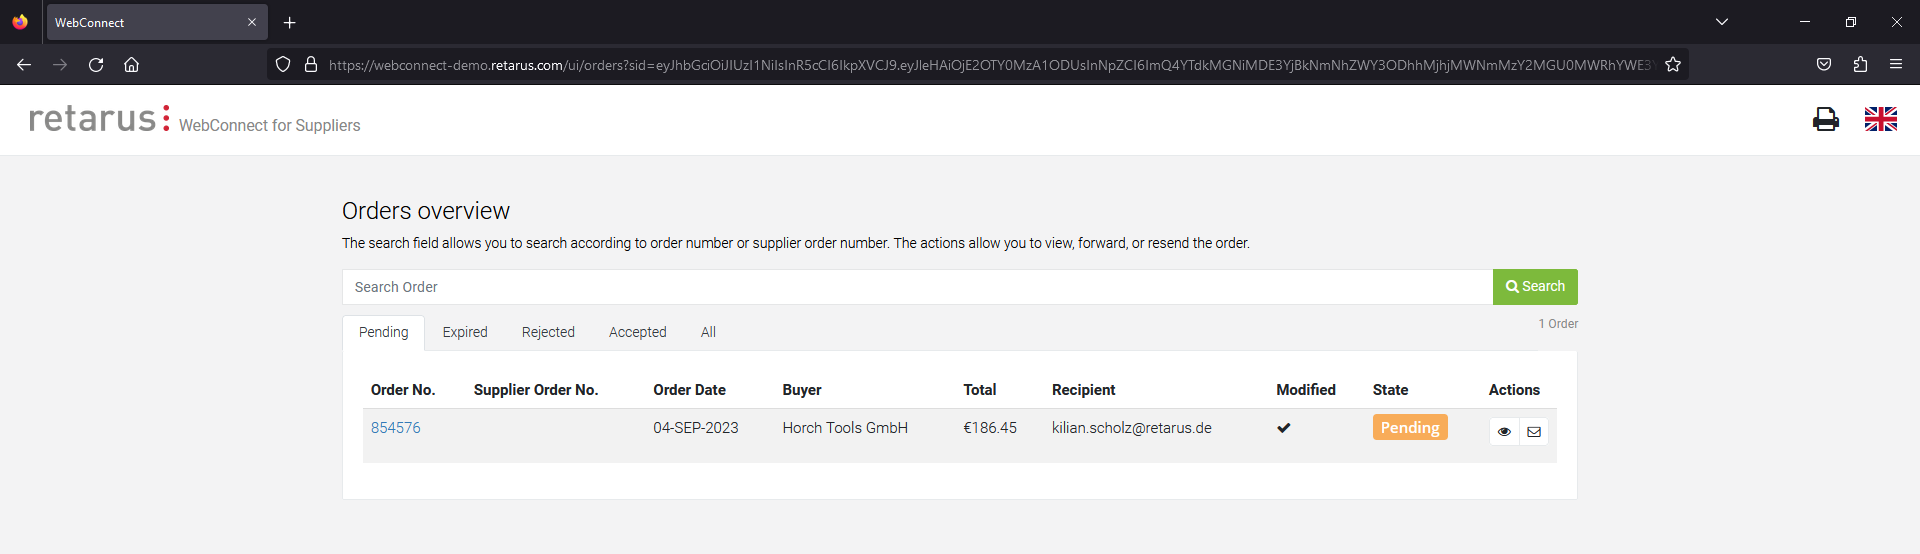Forward order 854576 via envelope icon
The height and width of the screenshot is (554, 1920).
(1534, 432)
